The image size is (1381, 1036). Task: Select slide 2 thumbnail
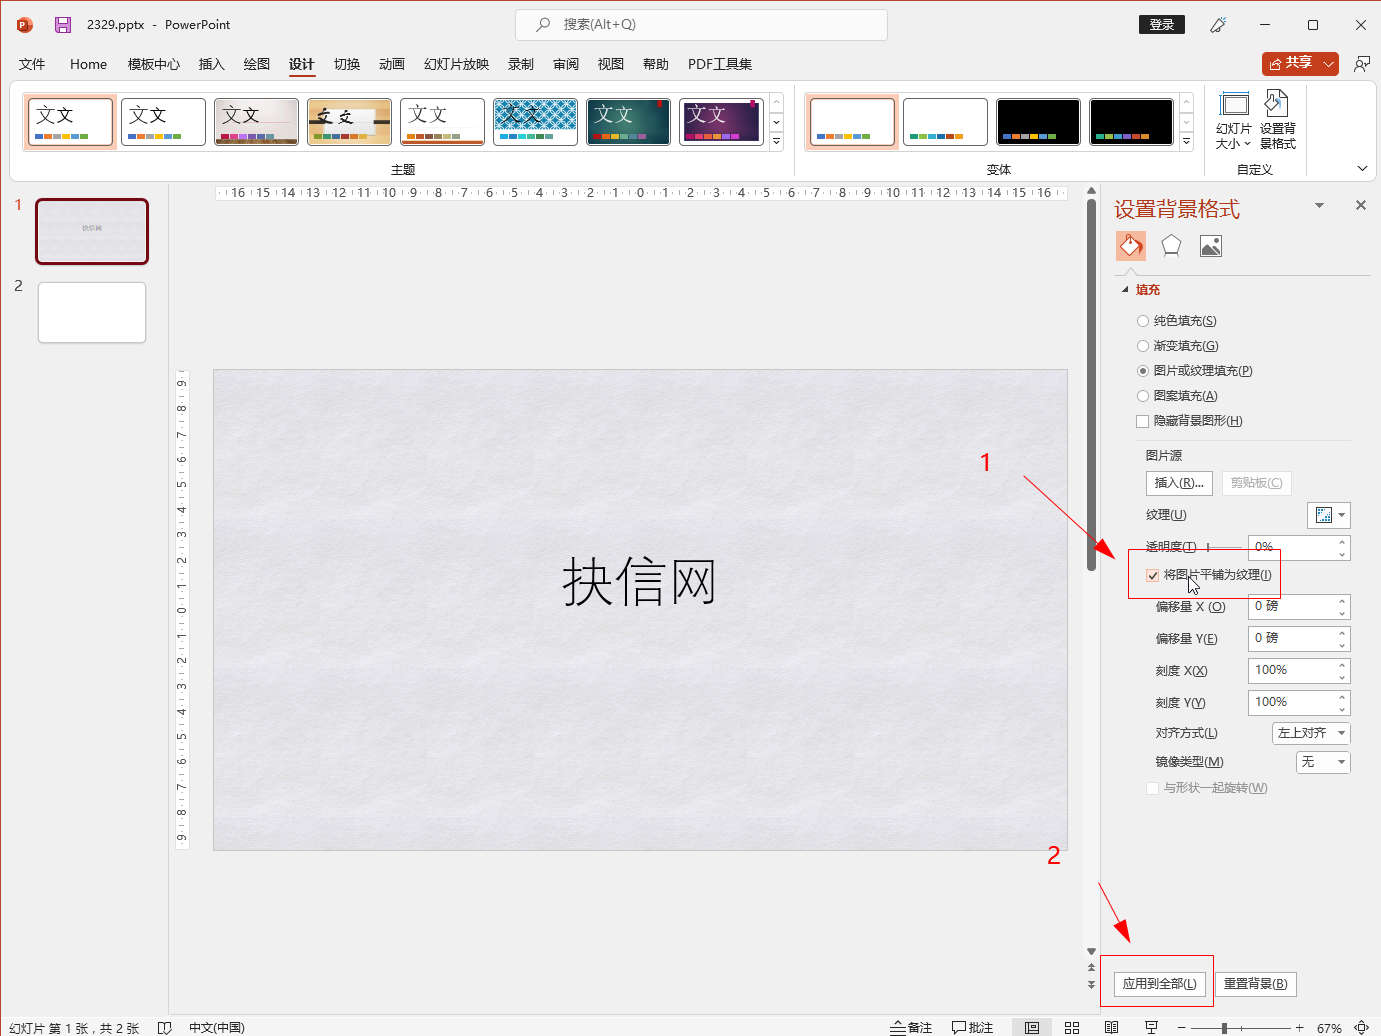92,312
